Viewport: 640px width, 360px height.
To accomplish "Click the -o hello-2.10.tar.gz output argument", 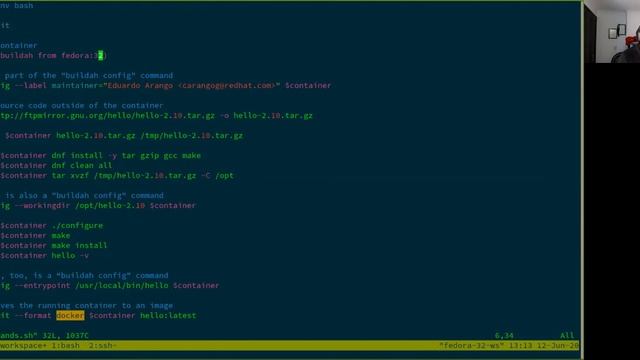I will [x=266, y=116].
